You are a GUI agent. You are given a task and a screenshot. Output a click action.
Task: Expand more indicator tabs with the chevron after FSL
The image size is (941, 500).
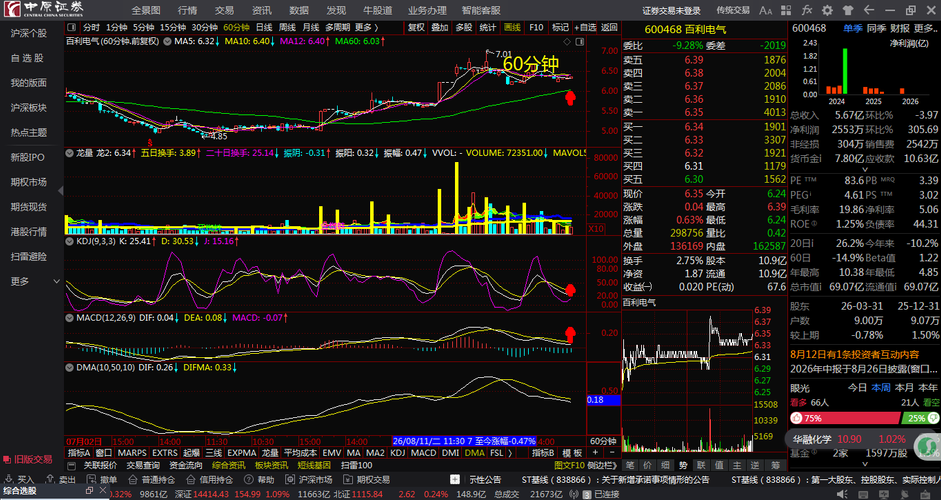point(511,453)
